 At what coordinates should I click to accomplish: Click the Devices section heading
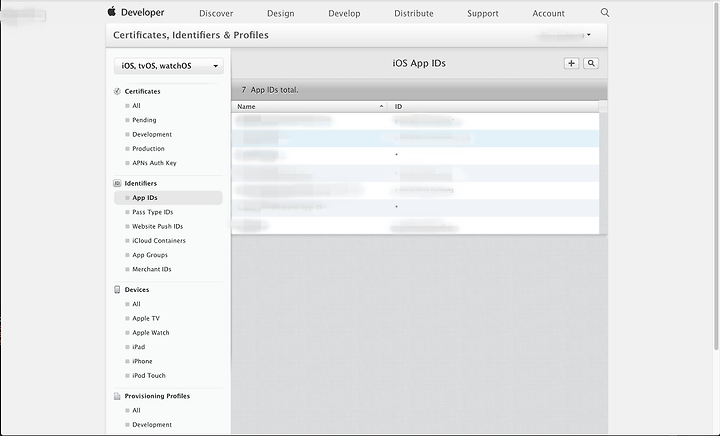point(137,290)
